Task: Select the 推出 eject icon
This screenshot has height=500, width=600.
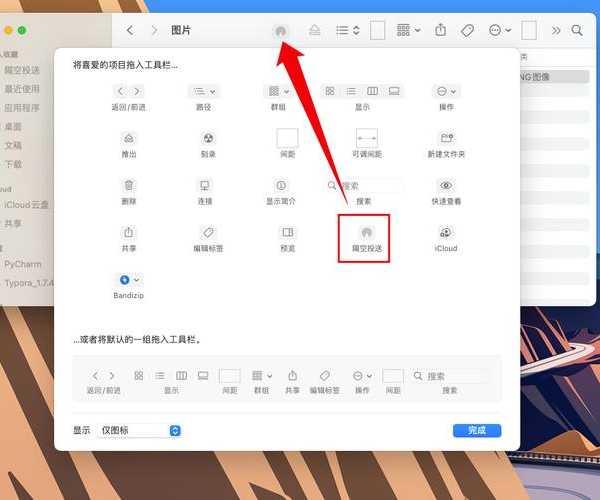Action: tap(128, 139)
